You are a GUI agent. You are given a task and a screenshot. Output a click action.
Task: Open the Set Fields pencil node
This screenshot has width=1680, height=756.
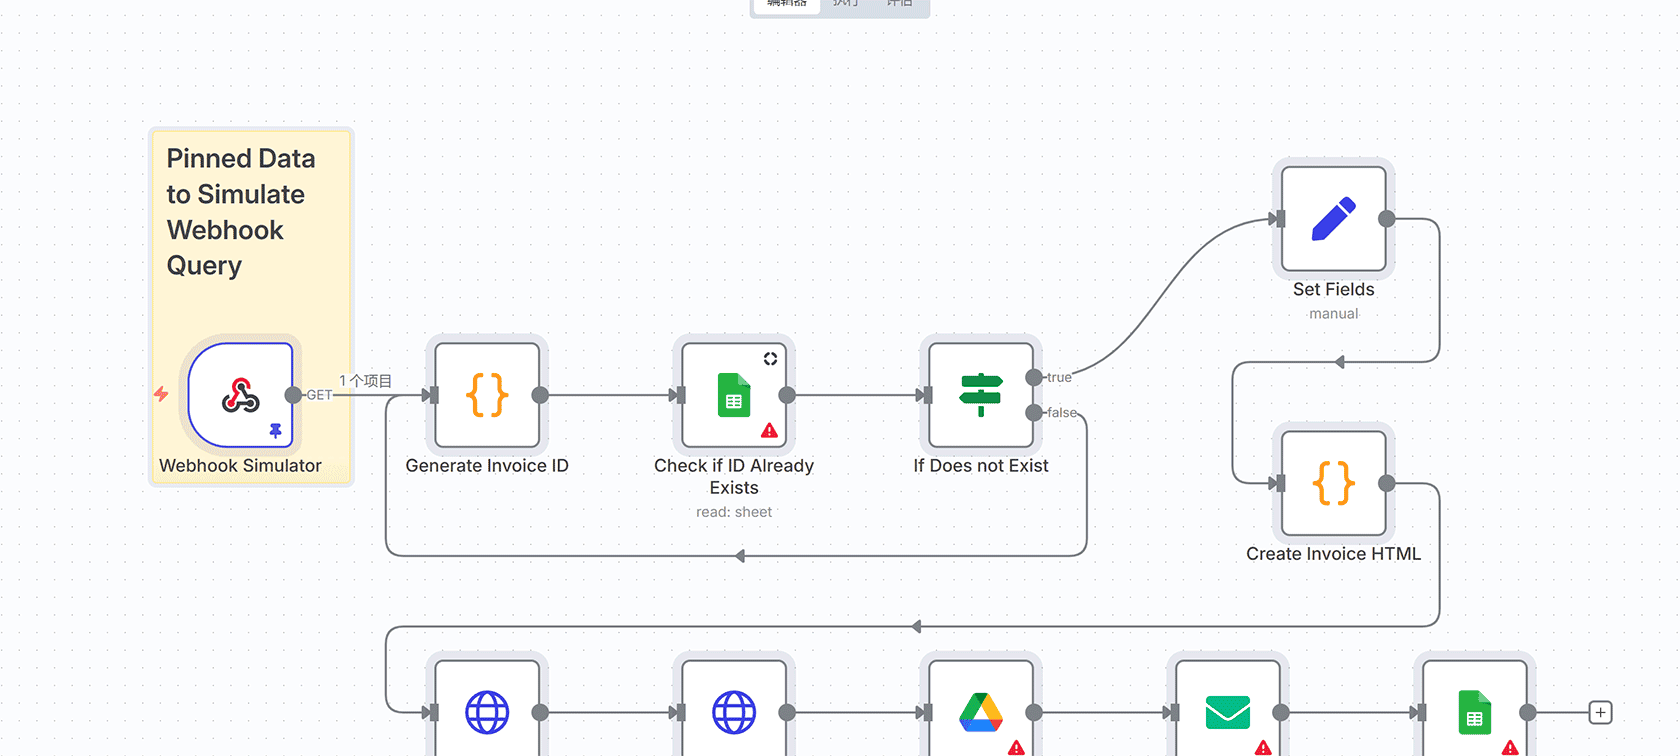1333,219
